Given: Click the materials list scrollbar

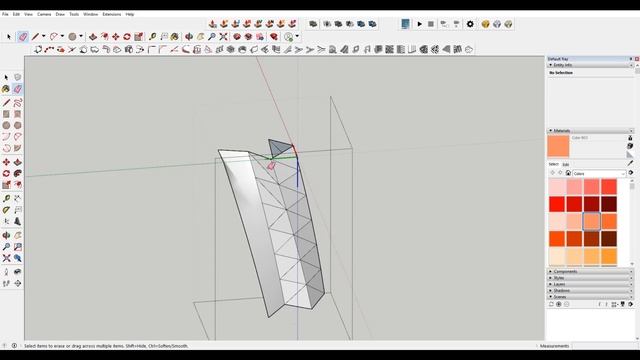Looking at the screenshot, I should click(632, 222).
